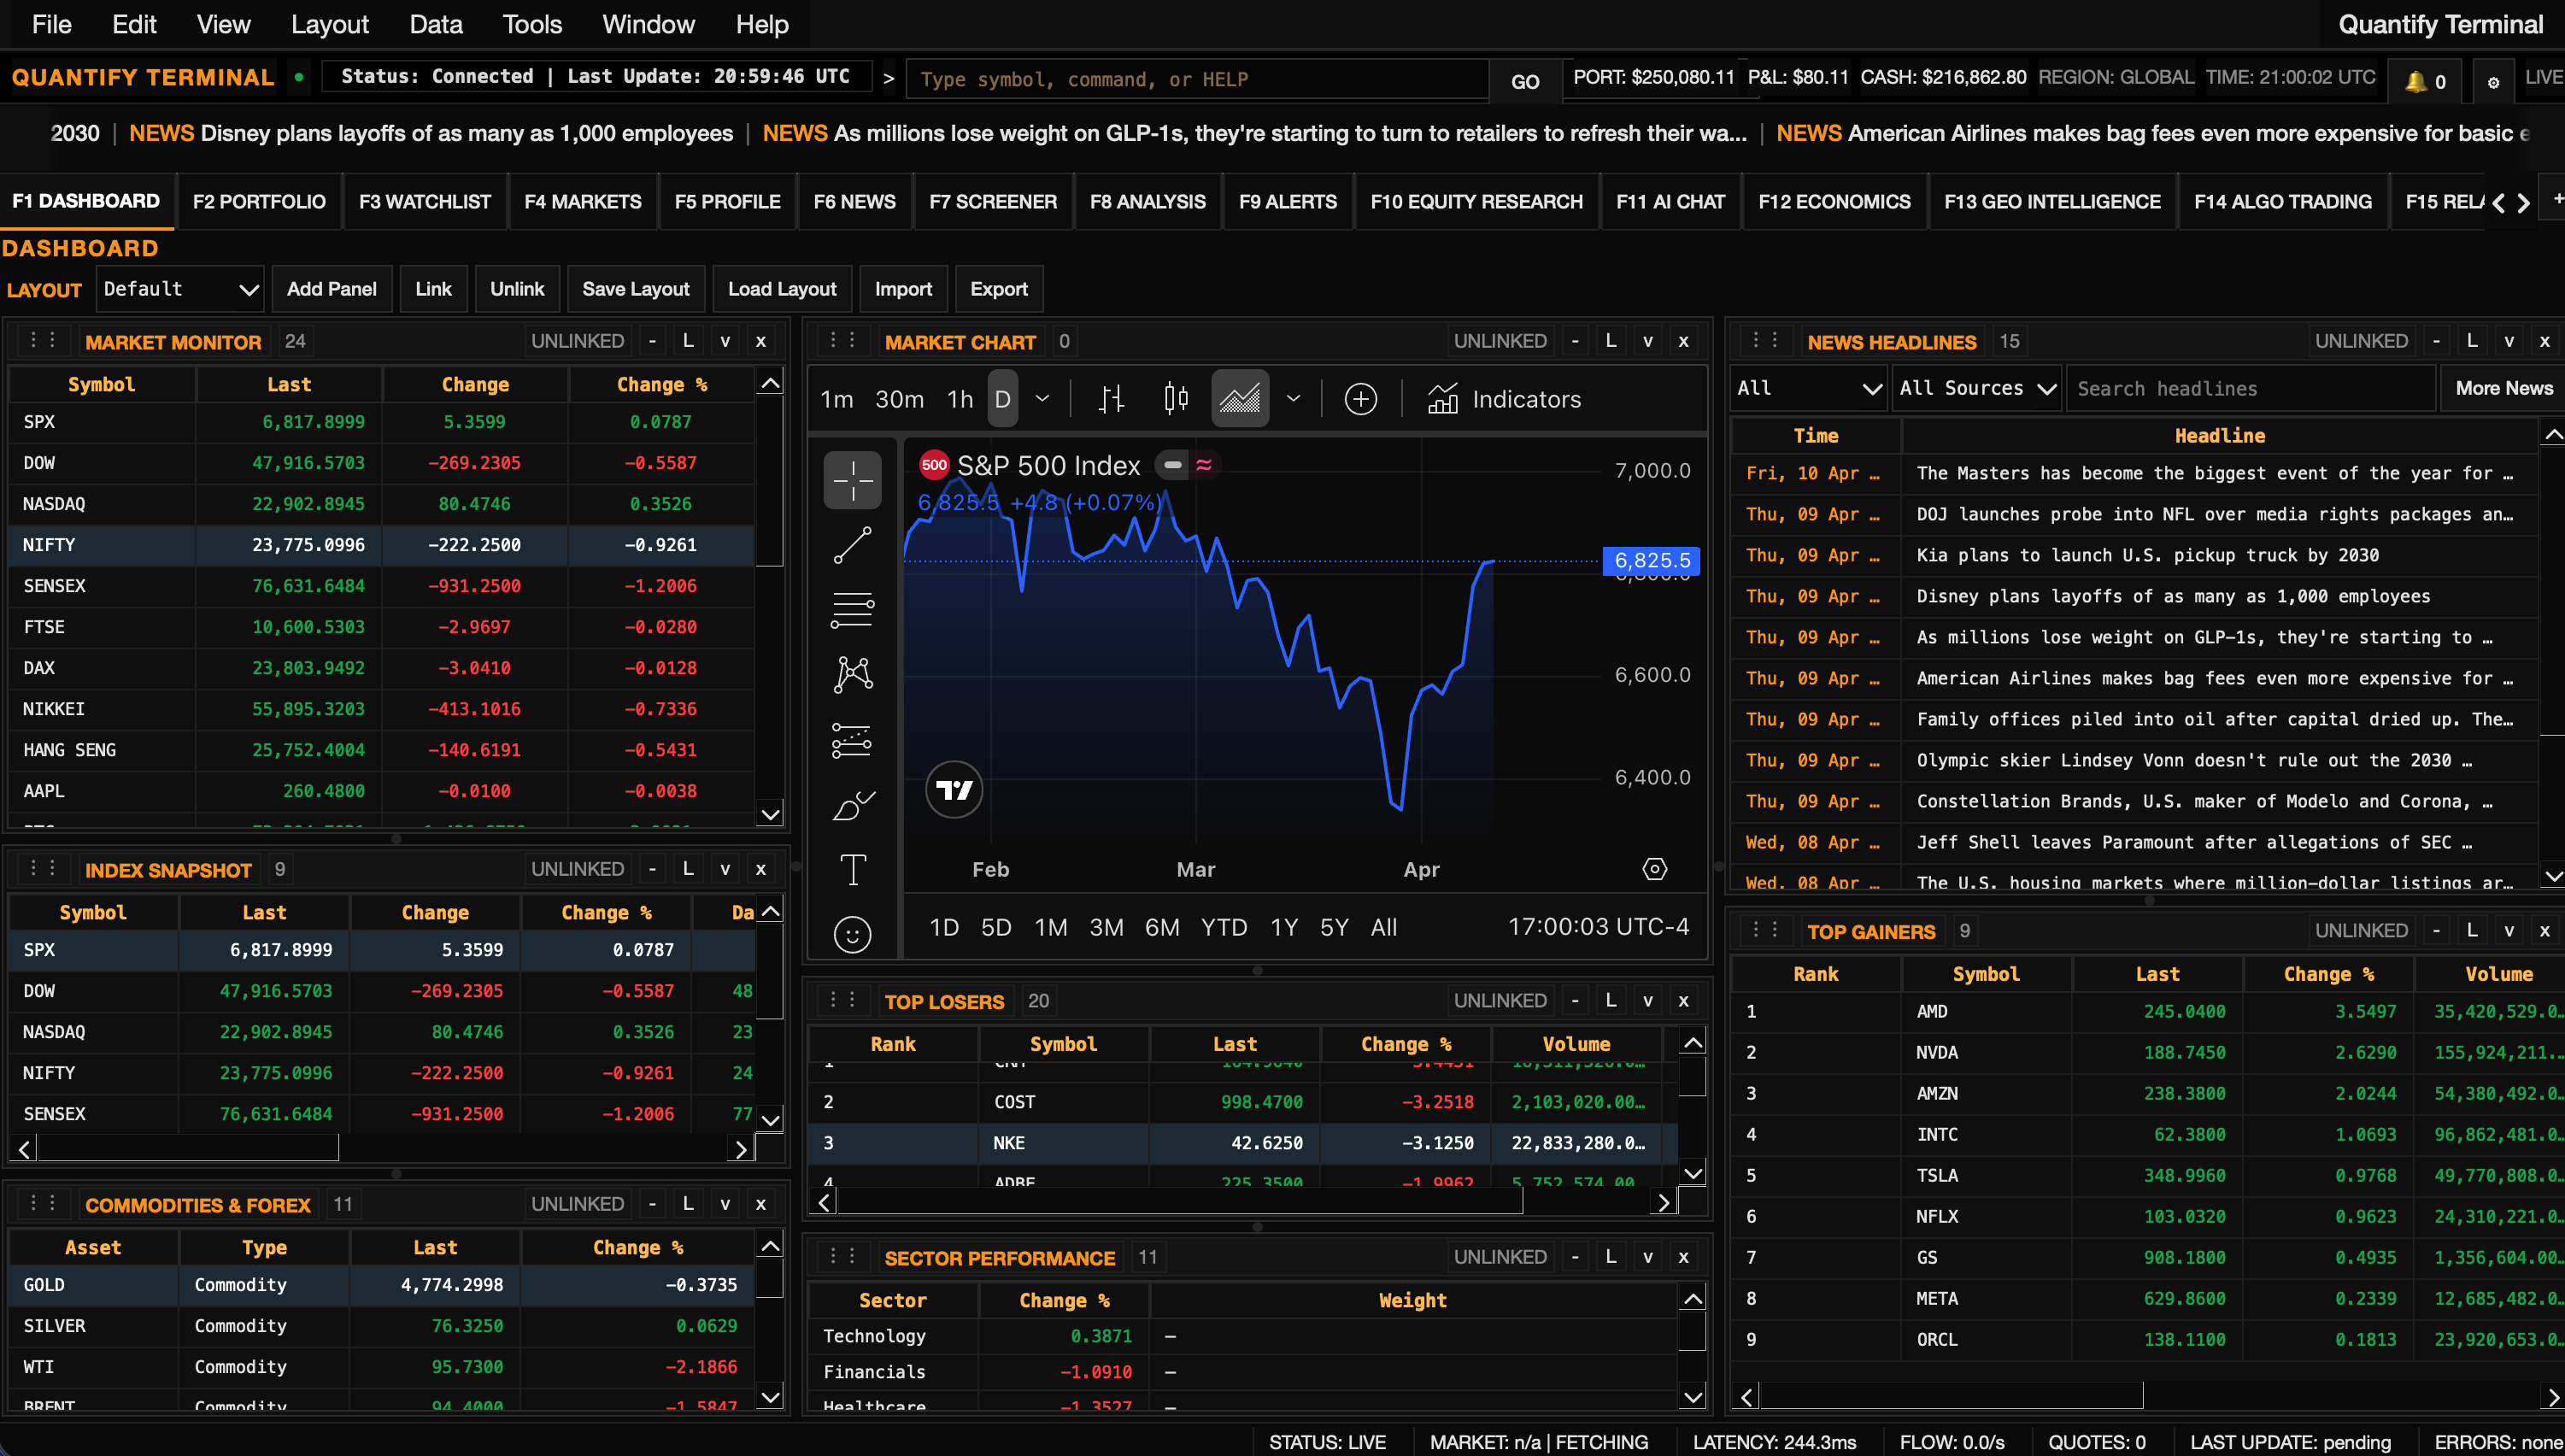Close the Sector Performance panel
Viewport: 2565px width, 1456px height.
pos(1683,1257)
